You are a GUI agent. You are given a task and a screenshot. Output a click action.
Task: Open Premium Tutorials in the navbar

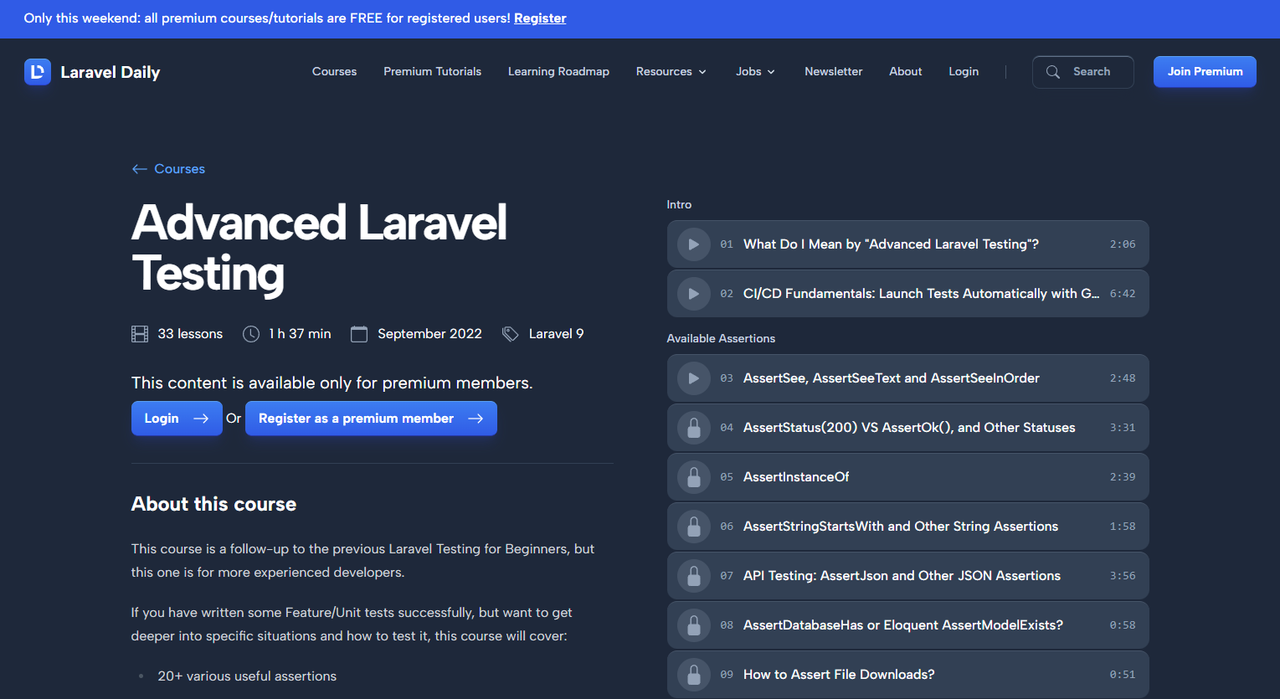[432, 72]
